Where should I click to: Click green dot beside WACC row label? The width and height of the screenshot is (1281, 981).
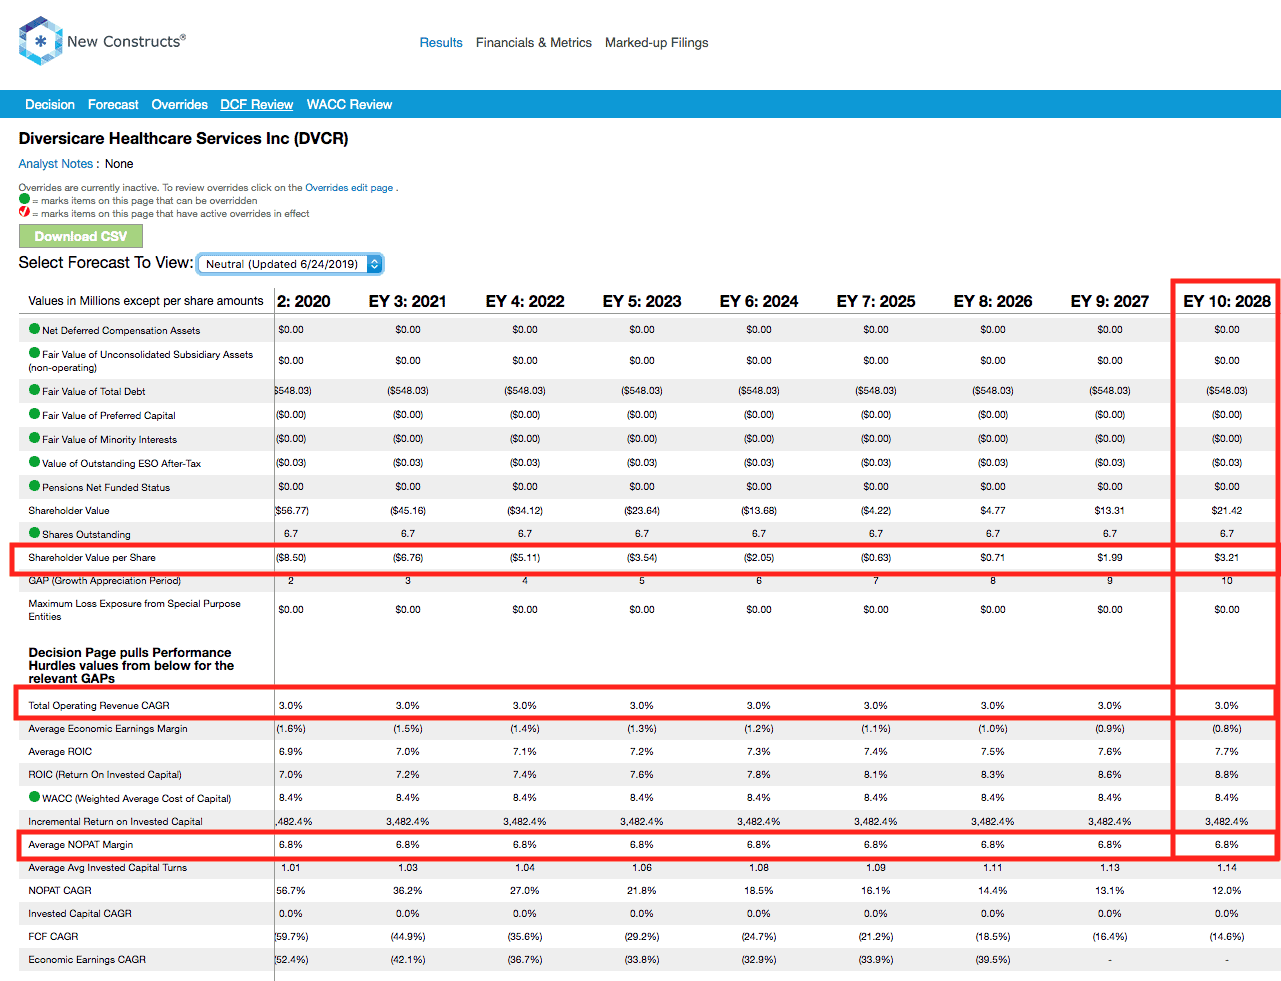point(34,797)
